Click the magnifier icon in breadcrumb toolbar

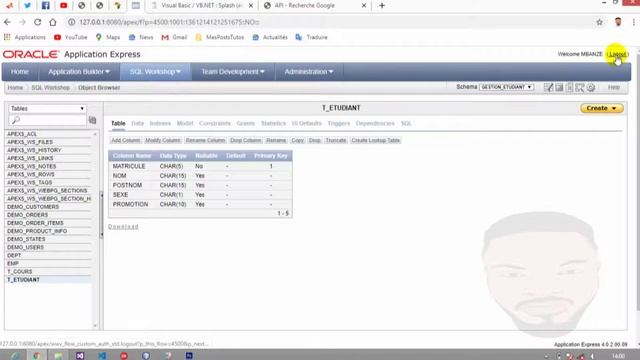(x=580, y=87)
